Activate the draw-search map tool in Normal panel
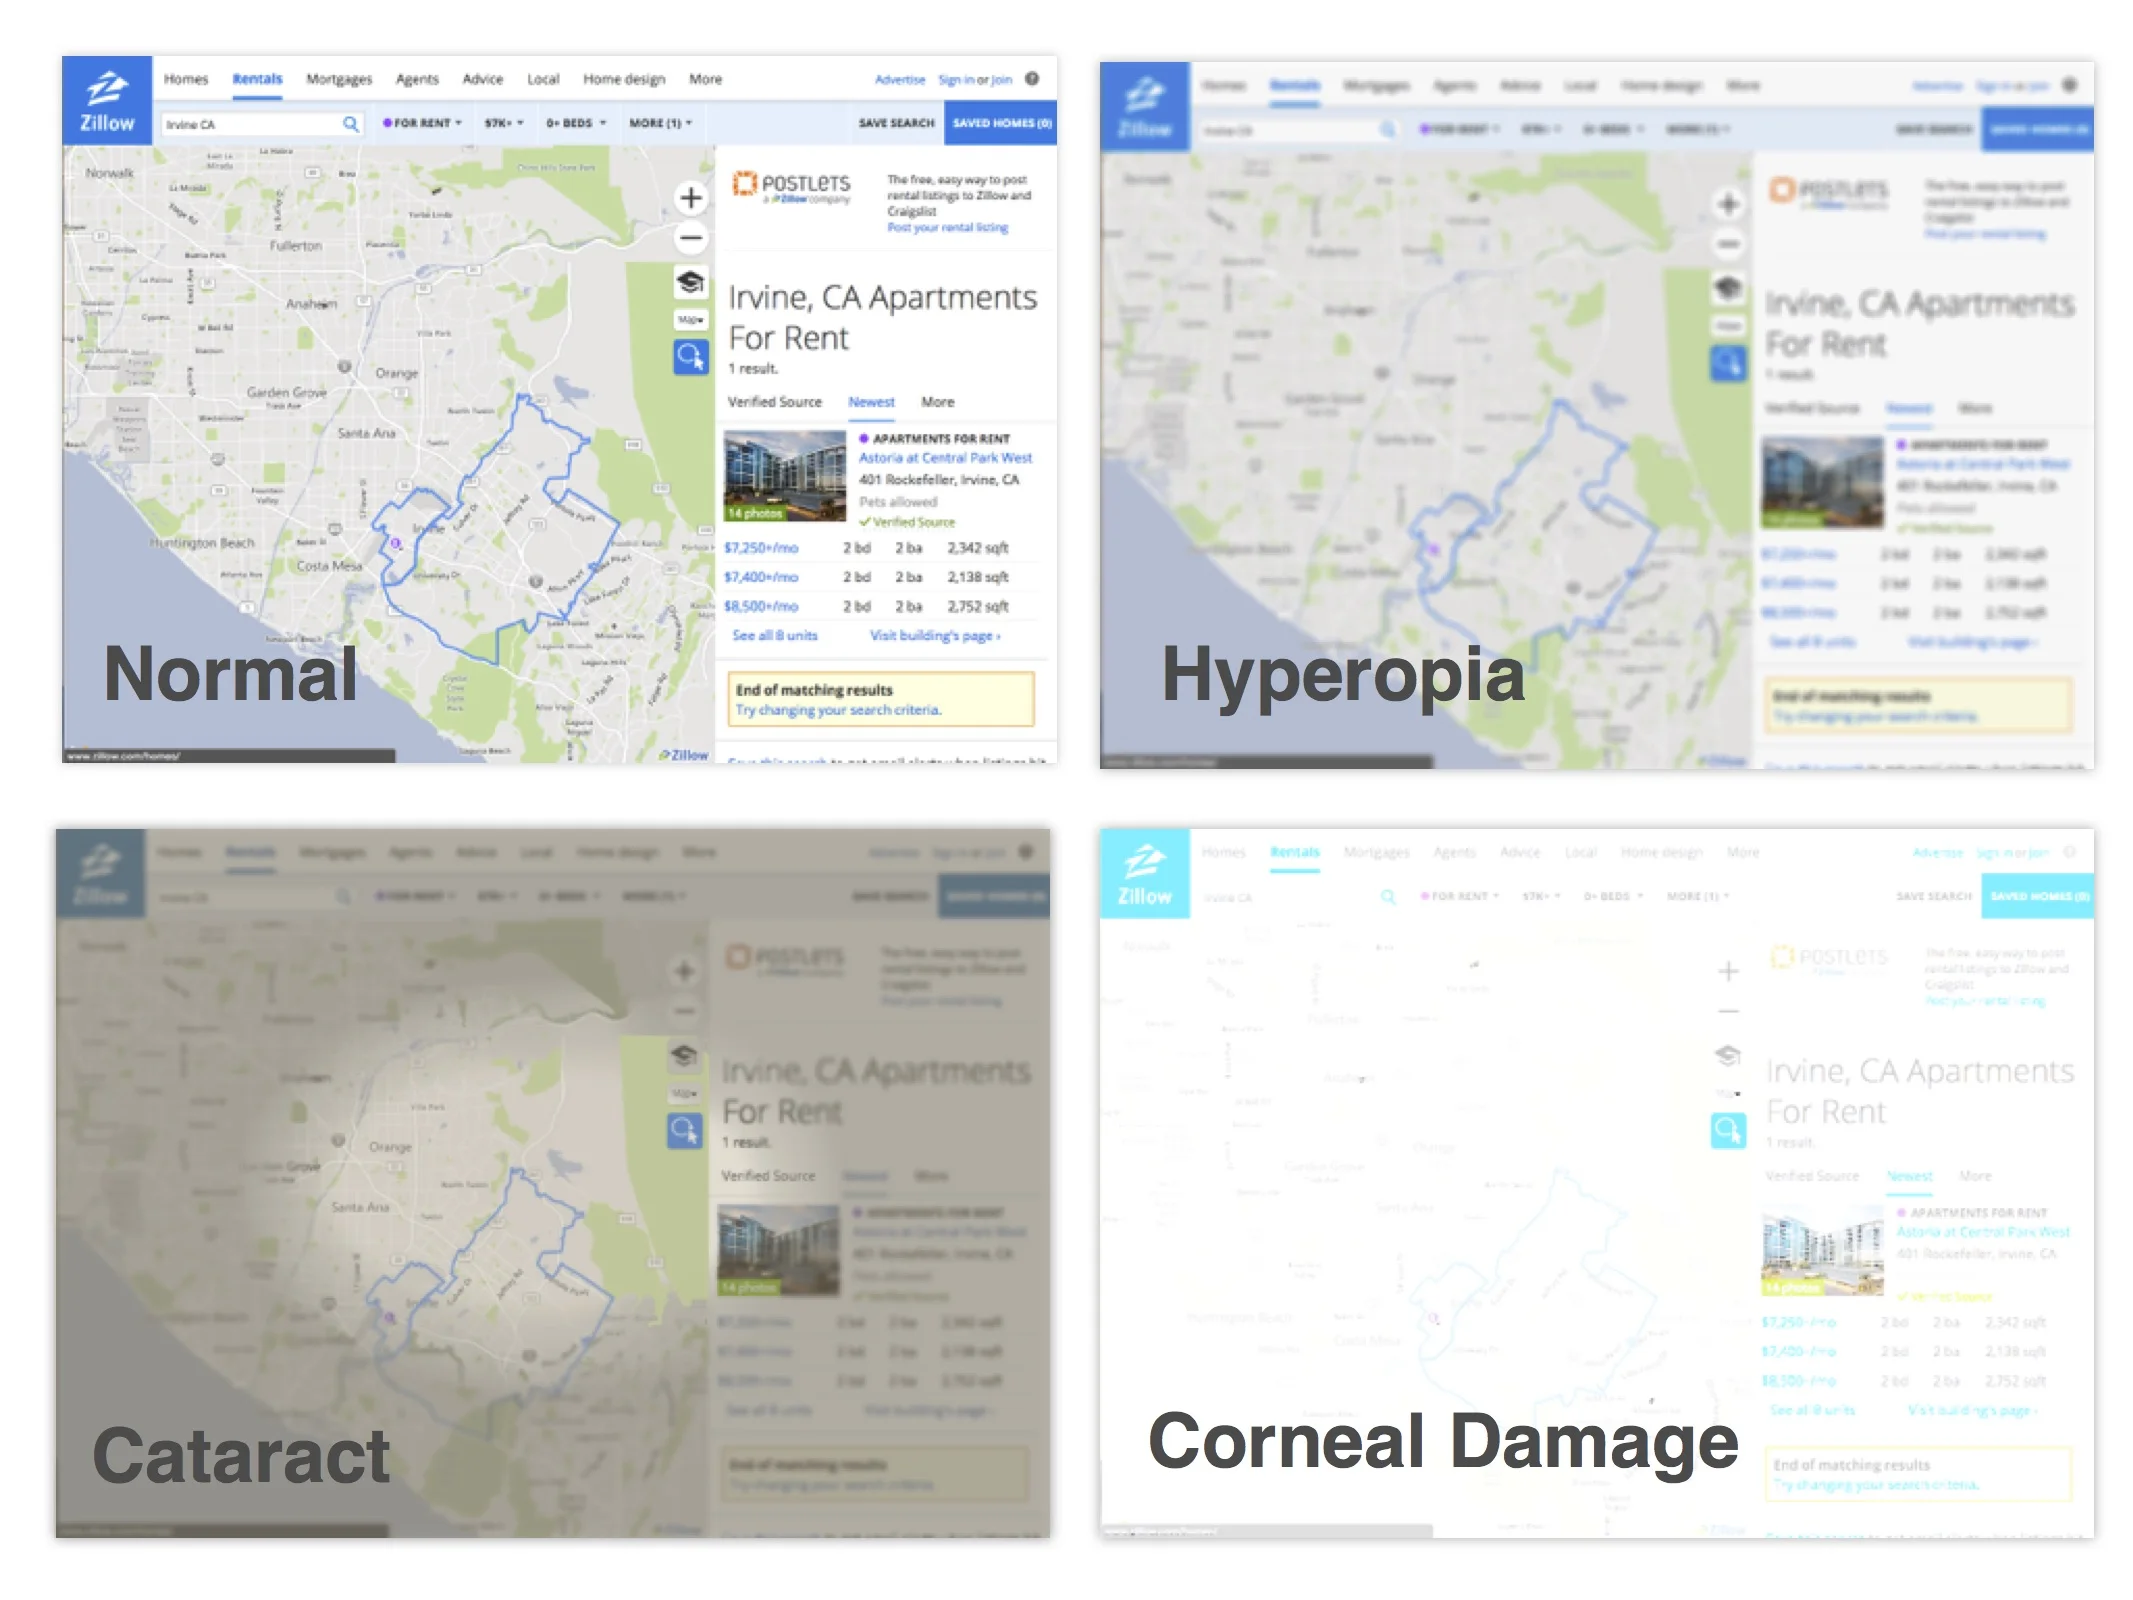Image resolution: width=2133 pixels, height=1600 pixels. click(690, 356)
